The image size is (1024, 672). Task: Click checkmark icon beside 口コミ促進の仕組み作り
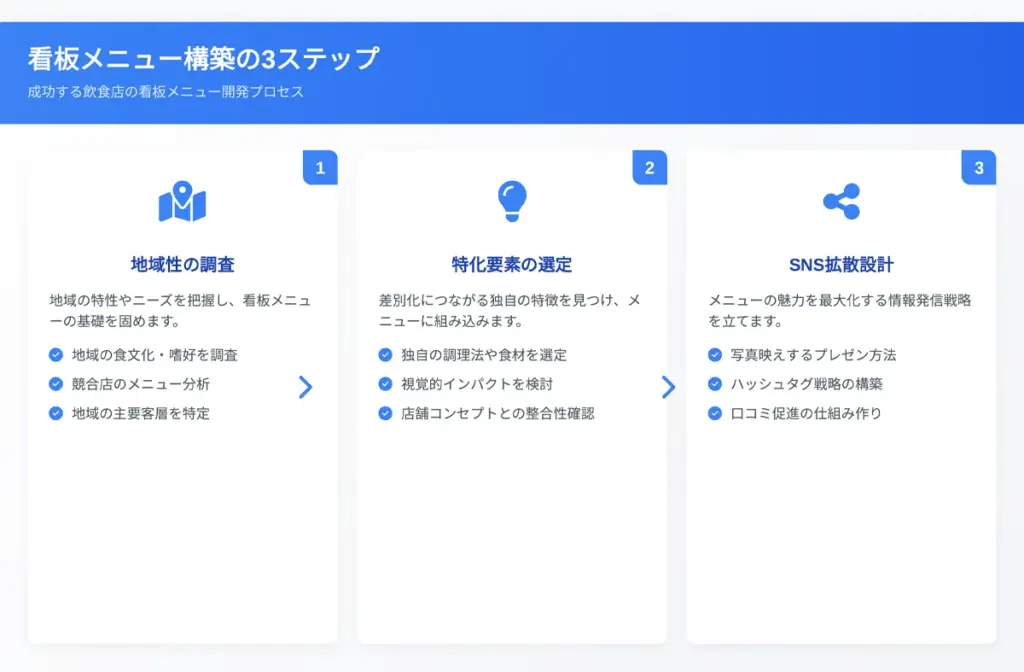tap(715, 413)
